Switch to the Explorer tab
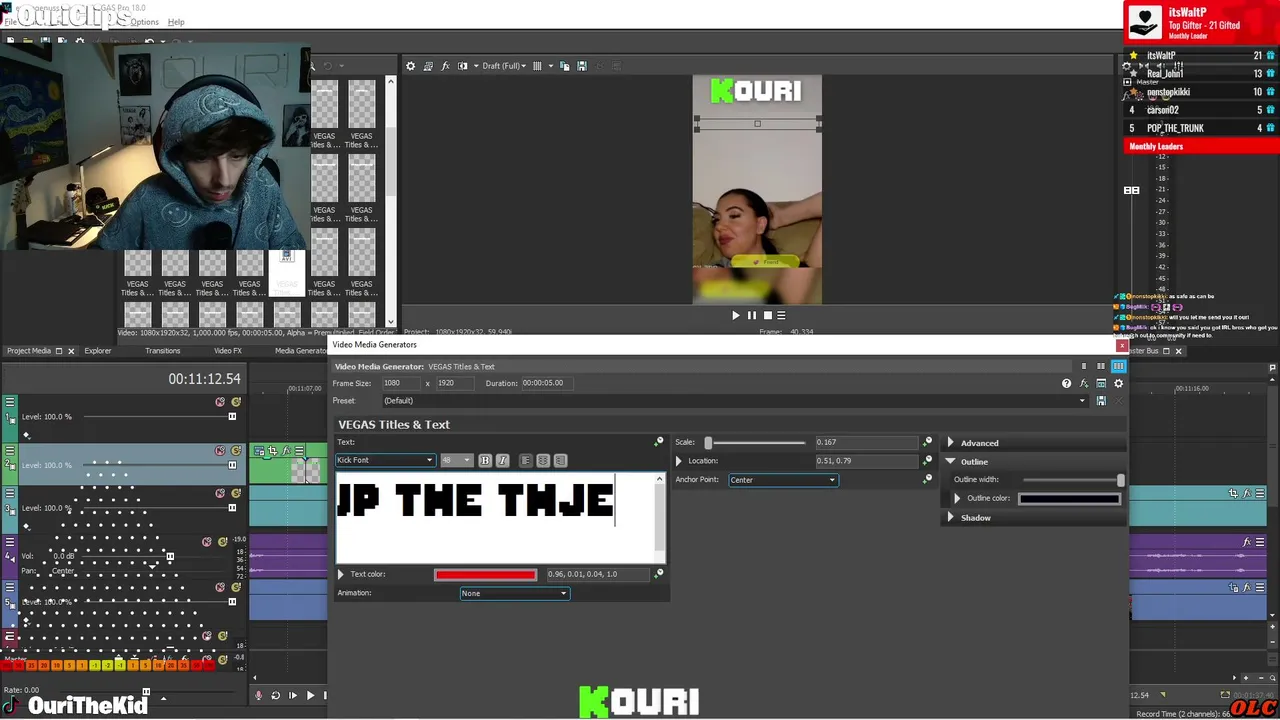This screenshot has height=720, width=1280. click(98, 351)
